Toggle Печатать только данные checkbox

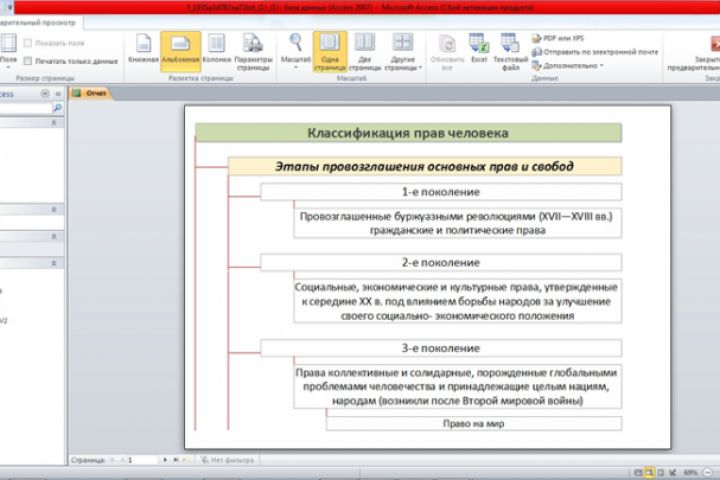coord(28,61)
